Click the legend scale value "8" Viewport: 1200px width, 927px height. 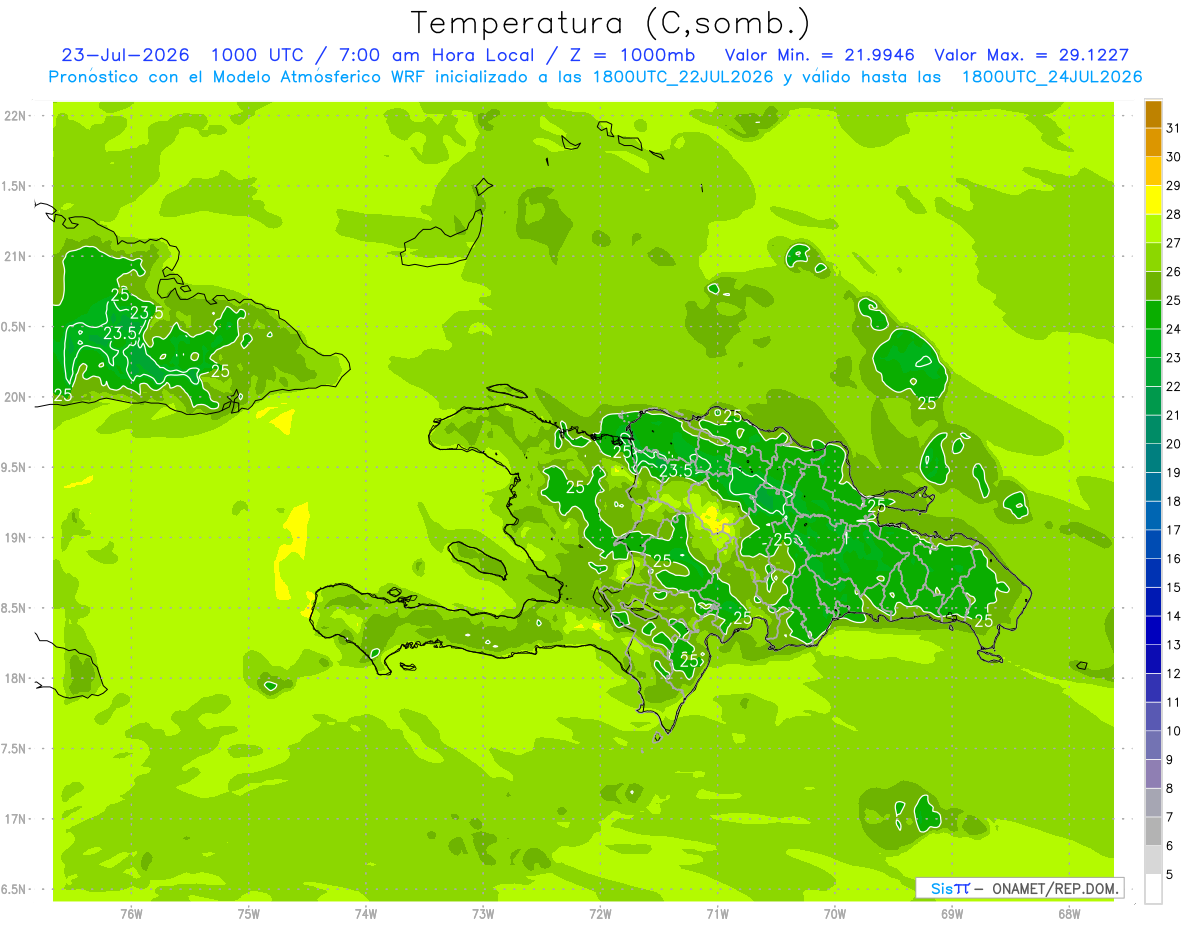tap(1170, 788)
